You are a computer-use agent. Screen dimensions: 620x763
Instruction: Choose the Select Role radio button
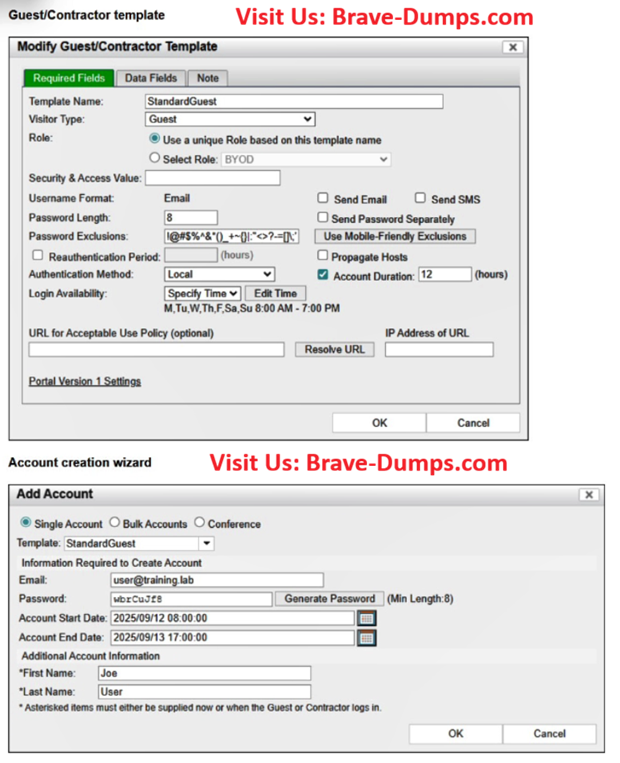pos(154,159)
